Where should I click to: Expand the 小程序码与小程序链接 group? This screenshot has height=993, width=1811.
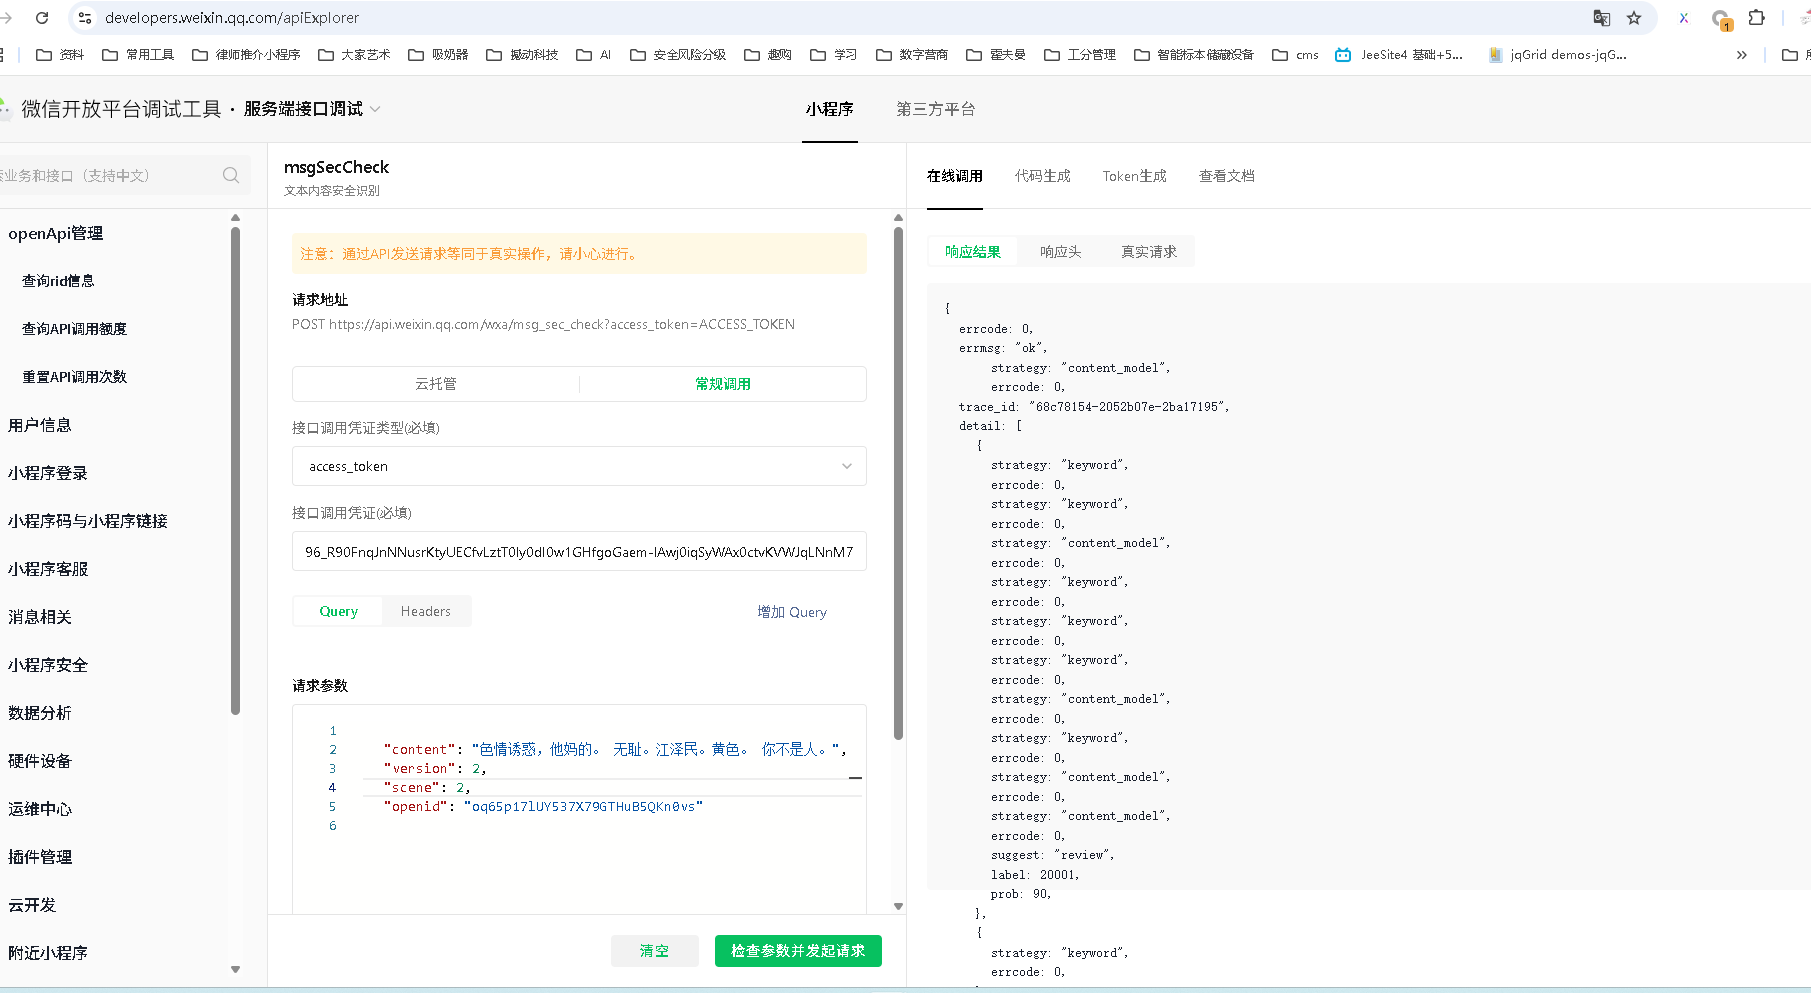[x=88, y=521]
